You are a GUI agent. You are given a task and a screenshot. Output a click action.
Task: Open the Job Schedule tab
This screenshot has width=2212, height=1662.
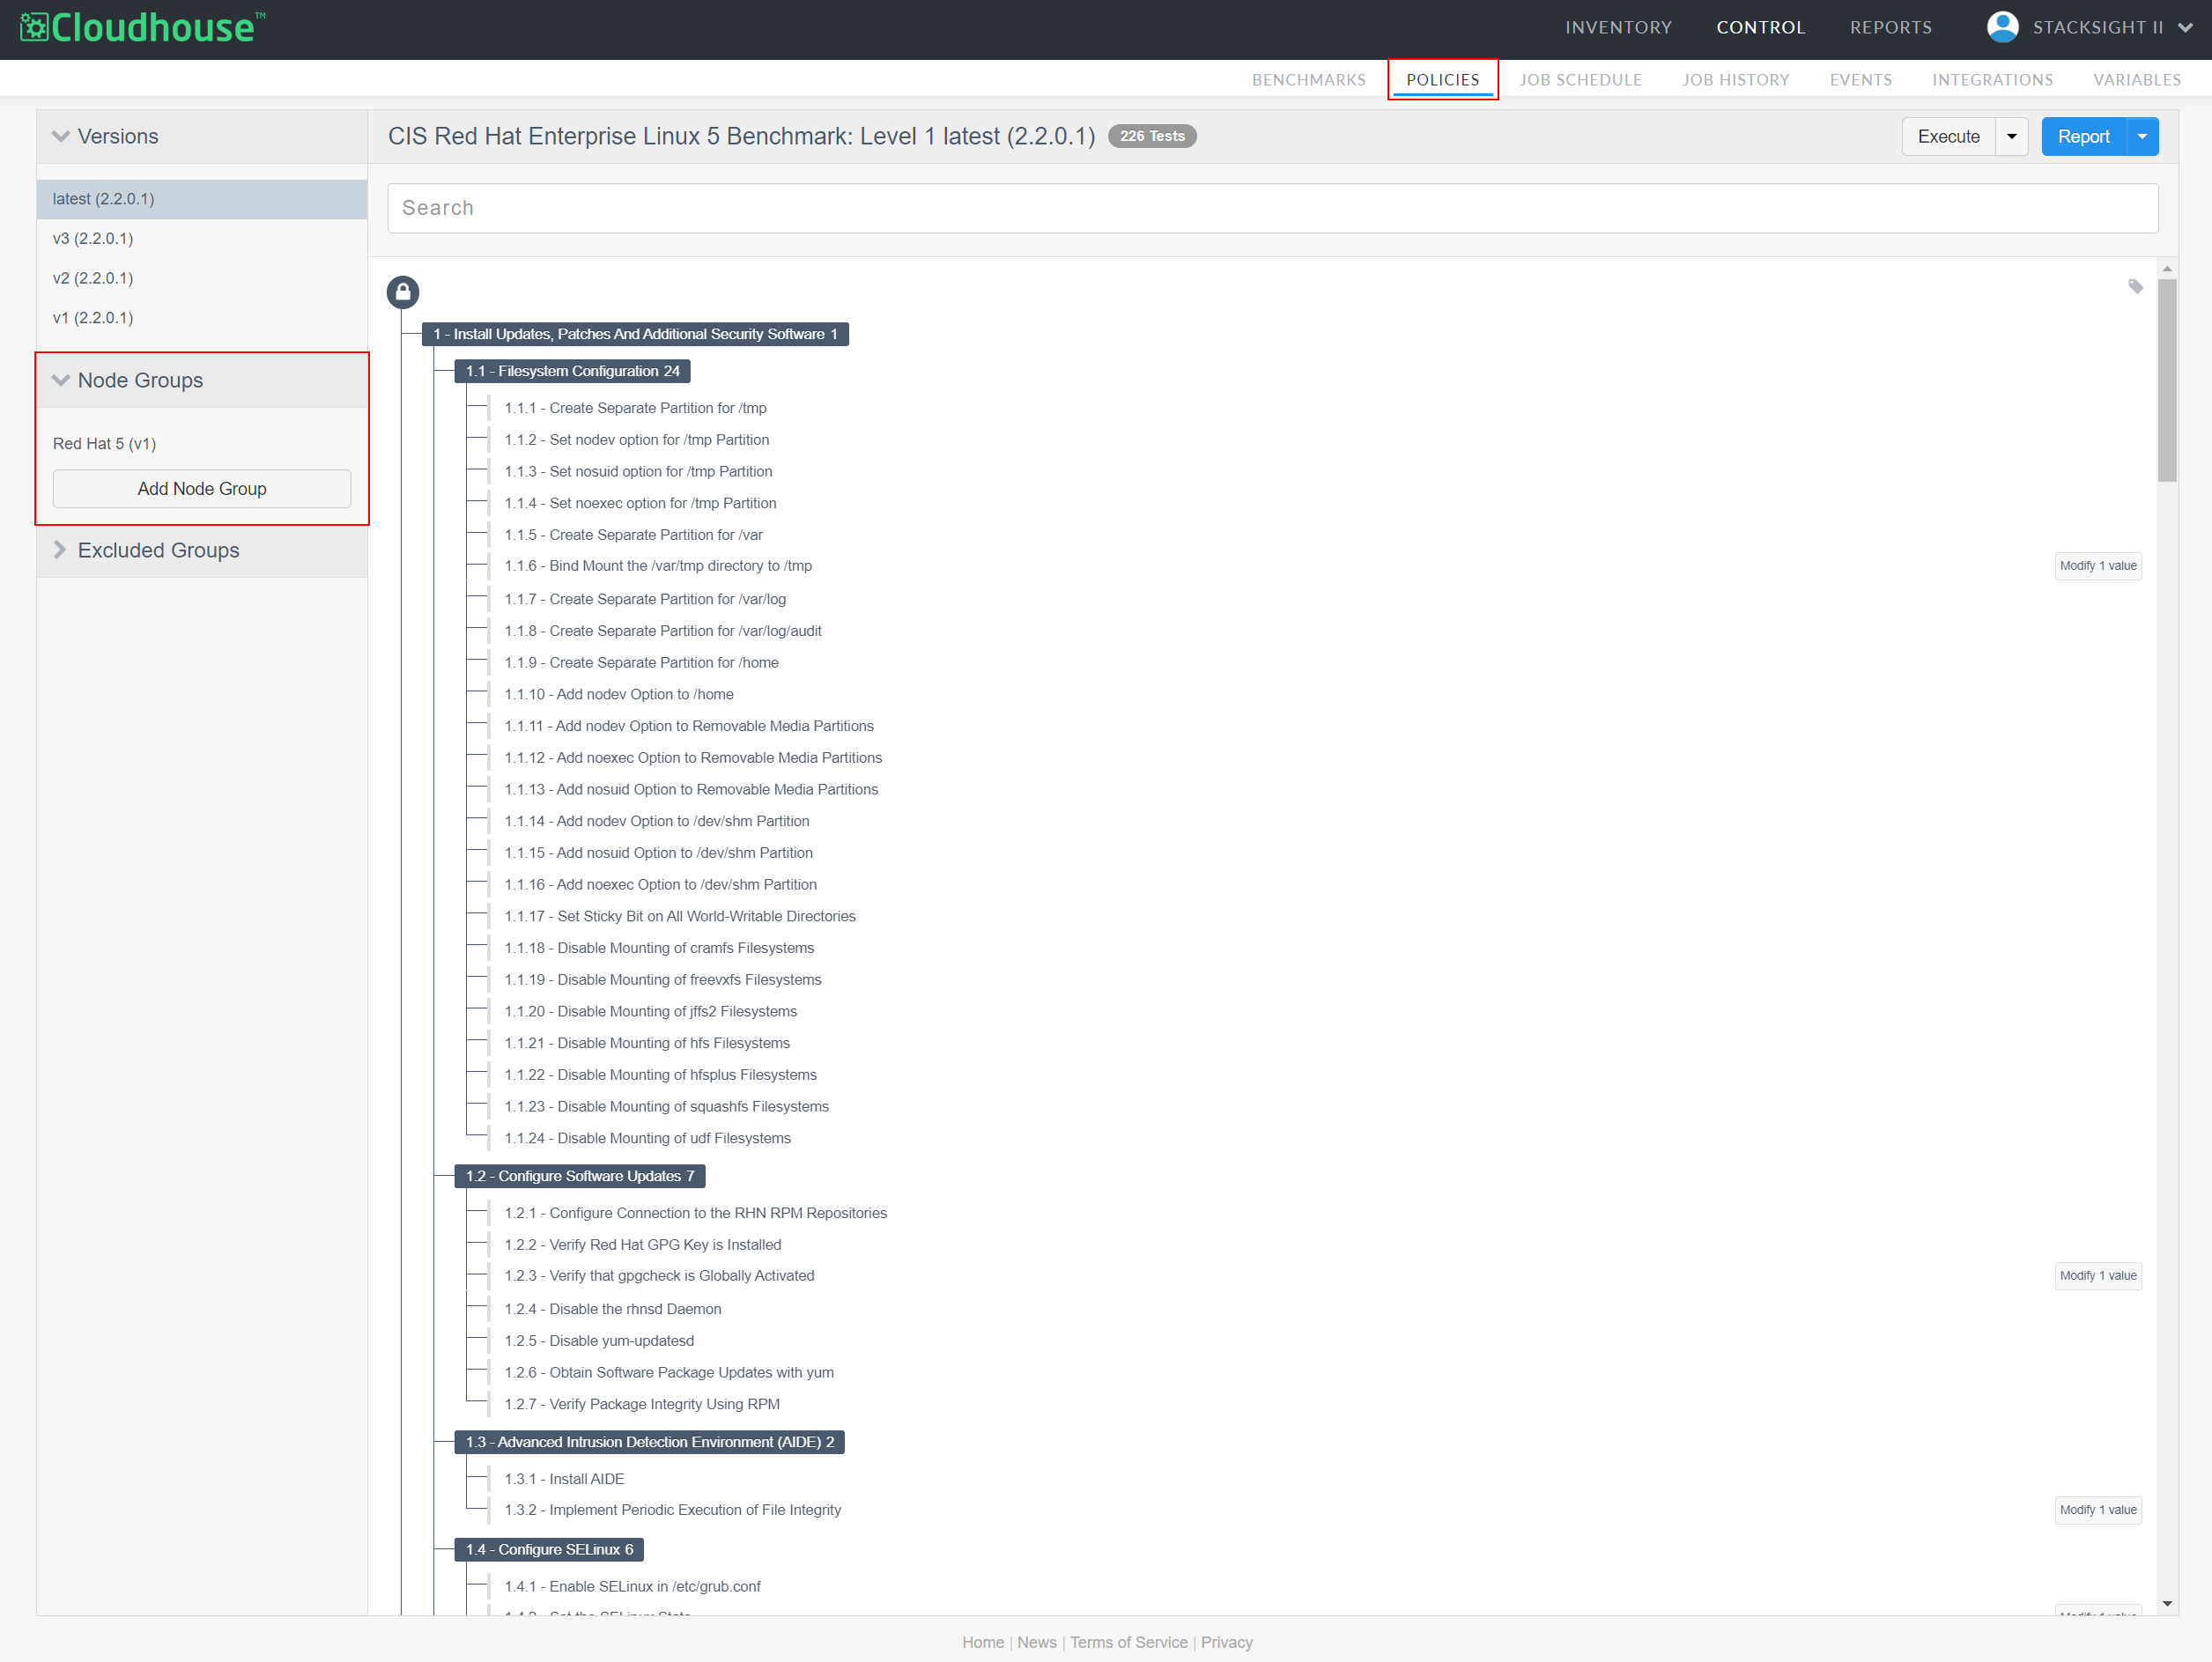pyautogui.click(x=1580, y=80)
